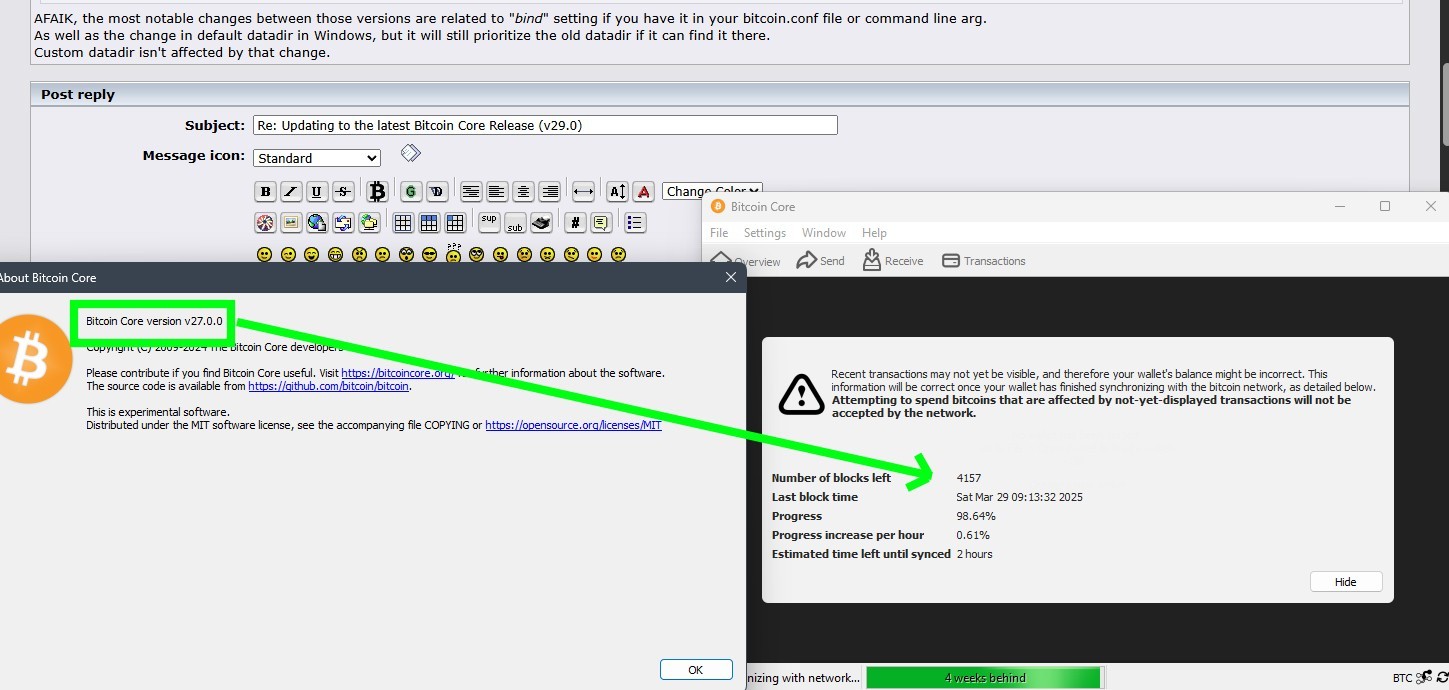Insert preformatted text alignment

pyautogui.click(x=471, y=192)
